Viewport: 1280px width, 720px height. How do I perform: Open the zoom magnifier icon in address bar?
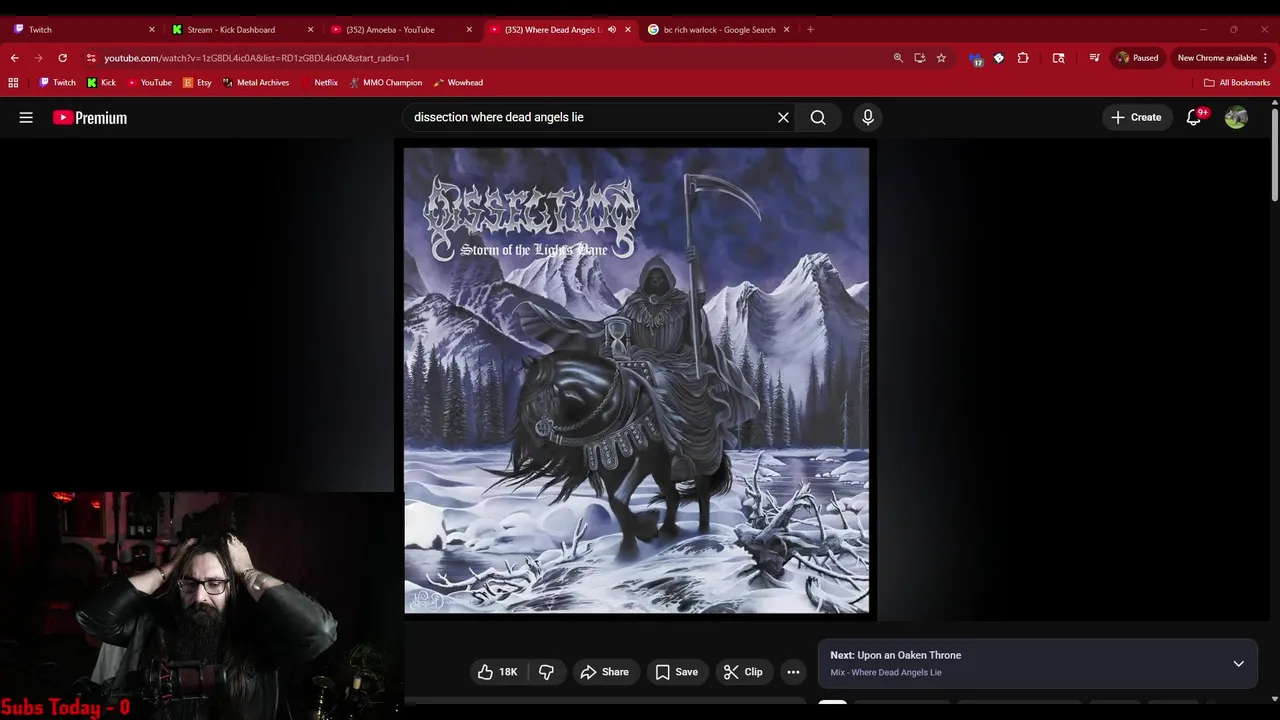point(898,58)
